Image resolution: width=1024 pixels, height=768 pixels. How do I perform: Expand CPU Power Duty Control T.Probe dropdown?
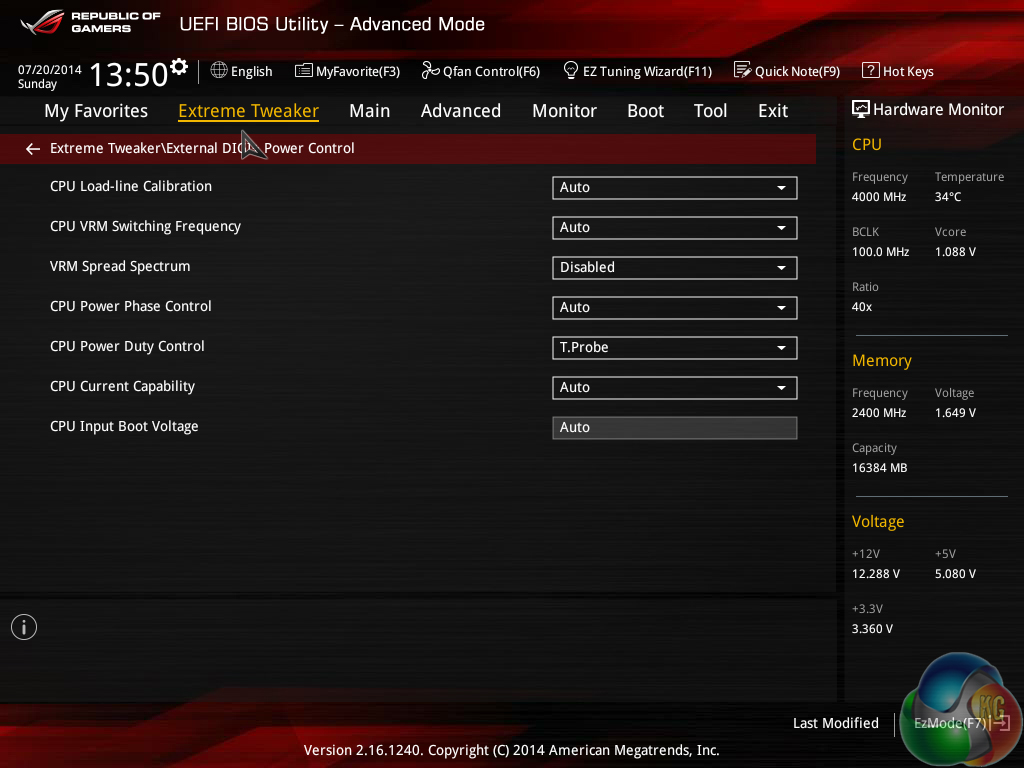[675, 348]
